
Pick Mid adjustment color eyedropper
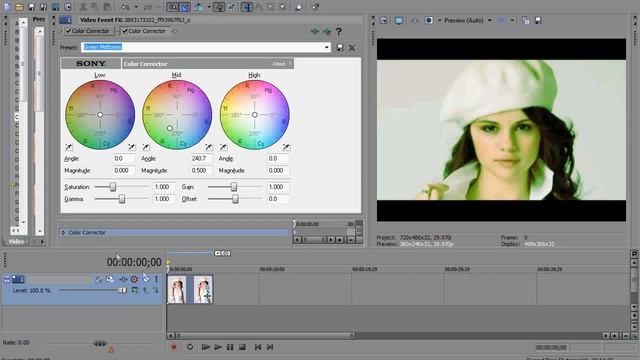(209, 147)
